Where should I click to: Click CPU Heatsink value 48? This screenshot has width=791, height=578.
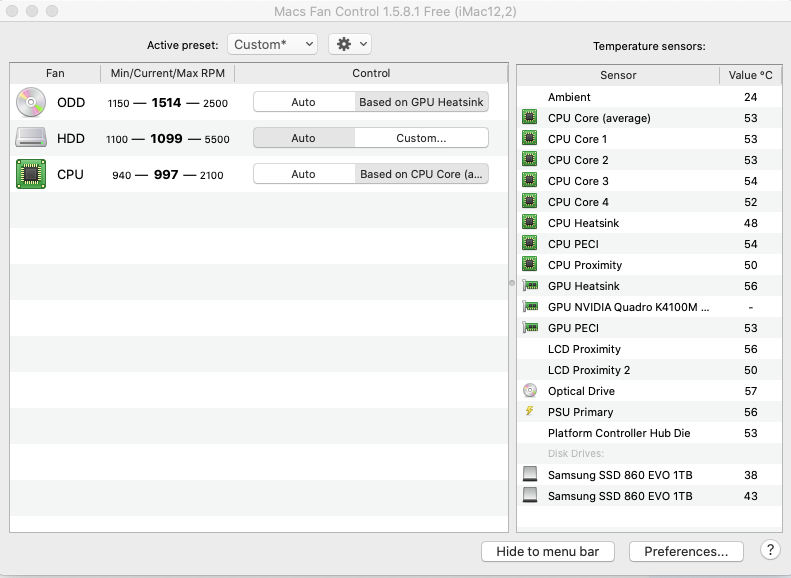751,223
